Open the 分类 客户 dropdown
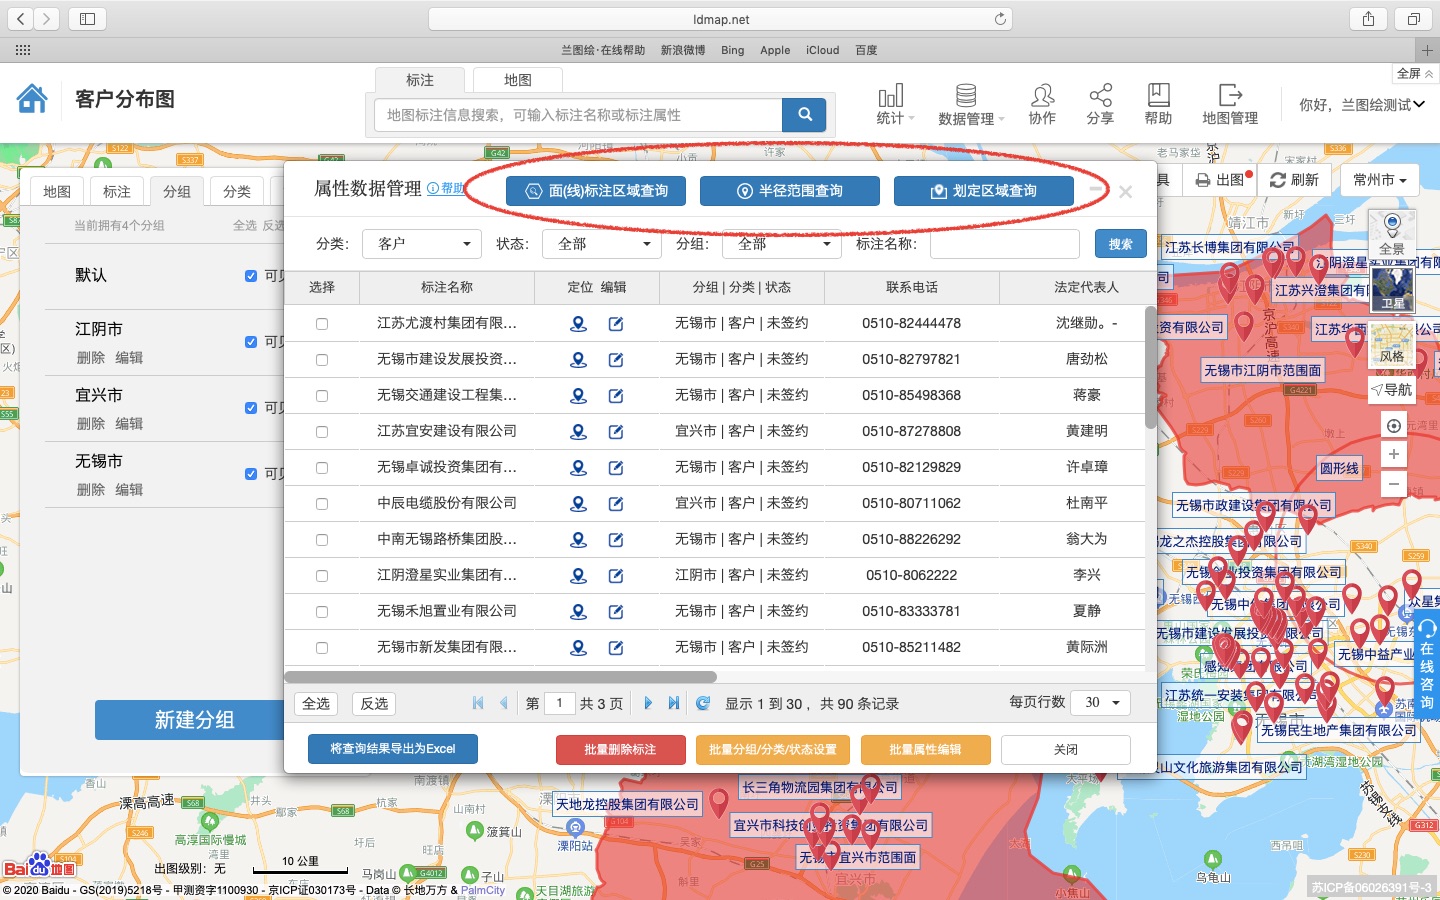Image resolution: width=1440 pixels, height=900 pixels. click(x=421, y=243)
